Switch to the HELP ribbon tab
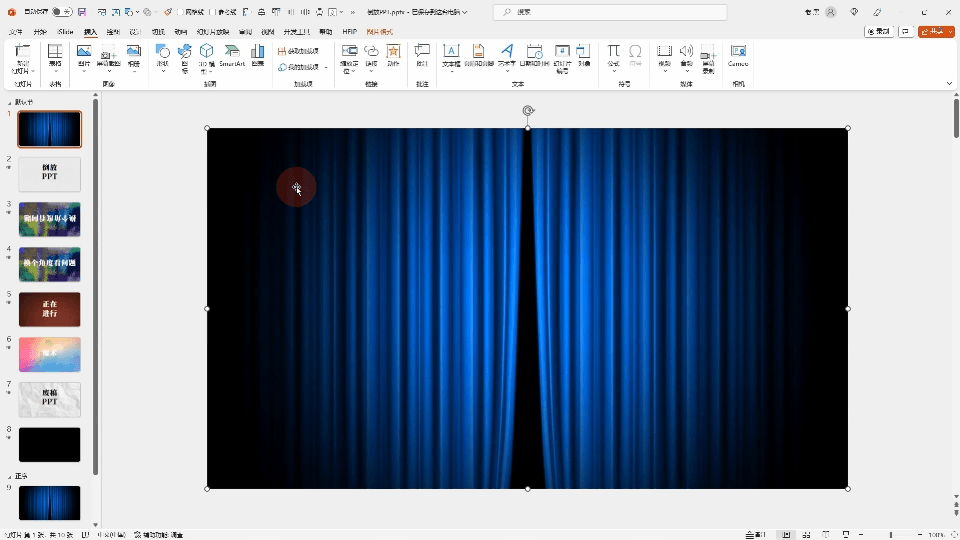 (349, 32)
